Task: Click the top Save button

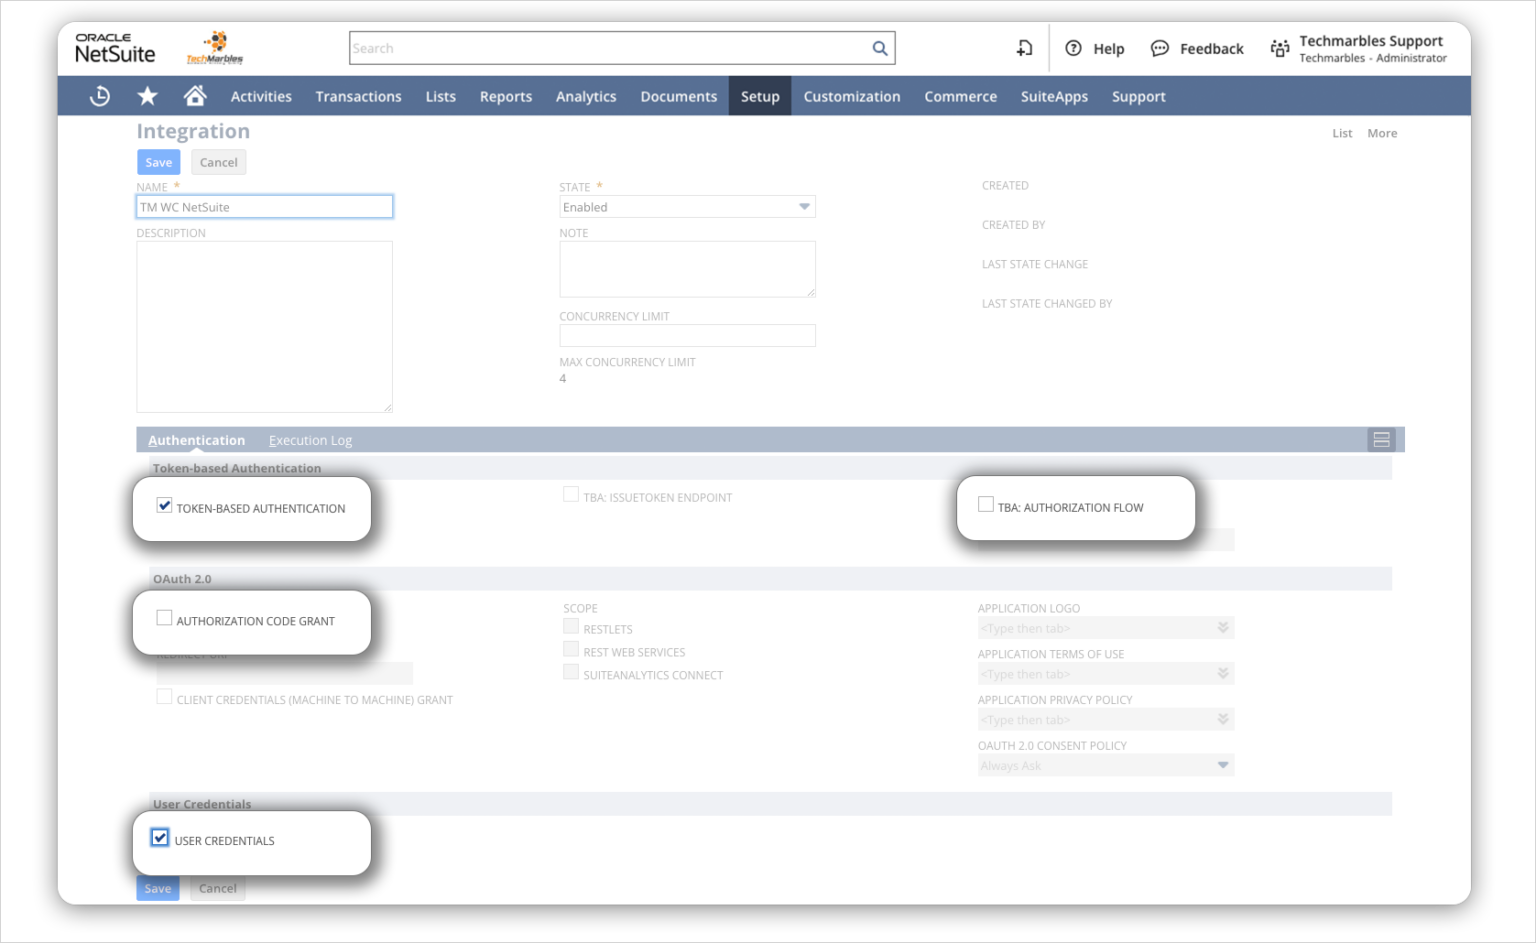Action: 158,162
